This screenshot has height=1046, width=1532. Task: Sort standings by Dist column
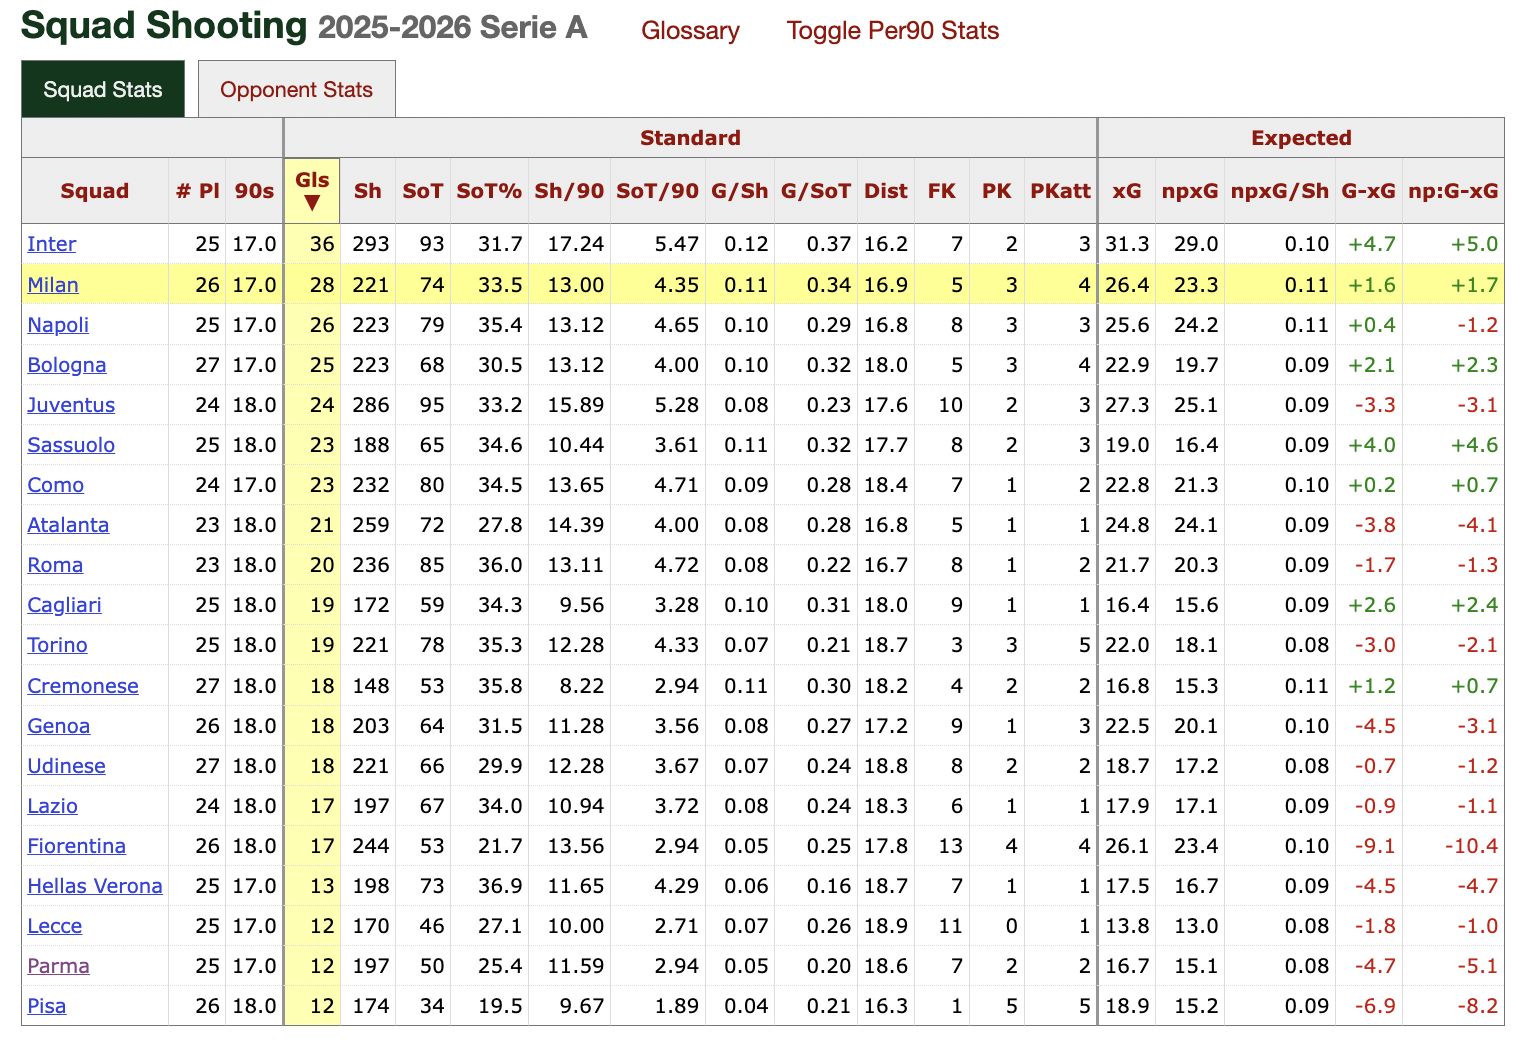pyautogui.click(x=886, y=190)
